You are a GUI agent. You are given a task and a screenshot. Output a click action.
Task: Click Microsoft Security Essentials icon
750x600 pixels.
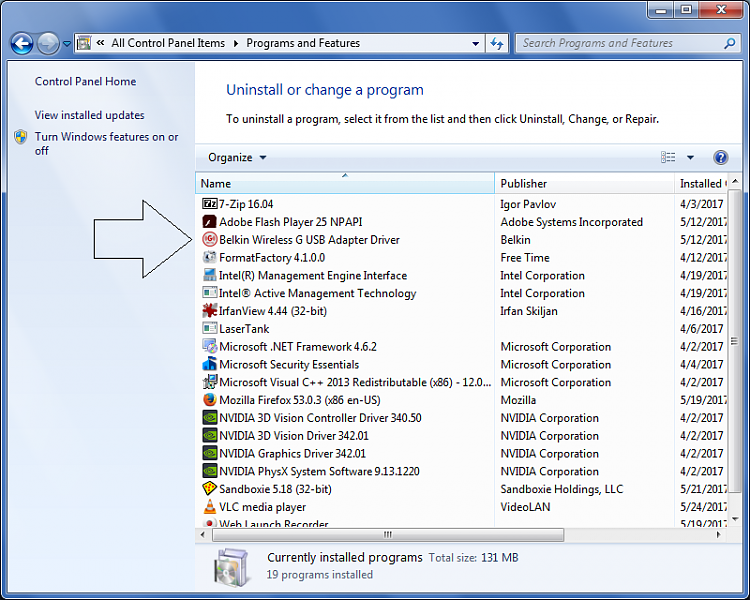210,364
